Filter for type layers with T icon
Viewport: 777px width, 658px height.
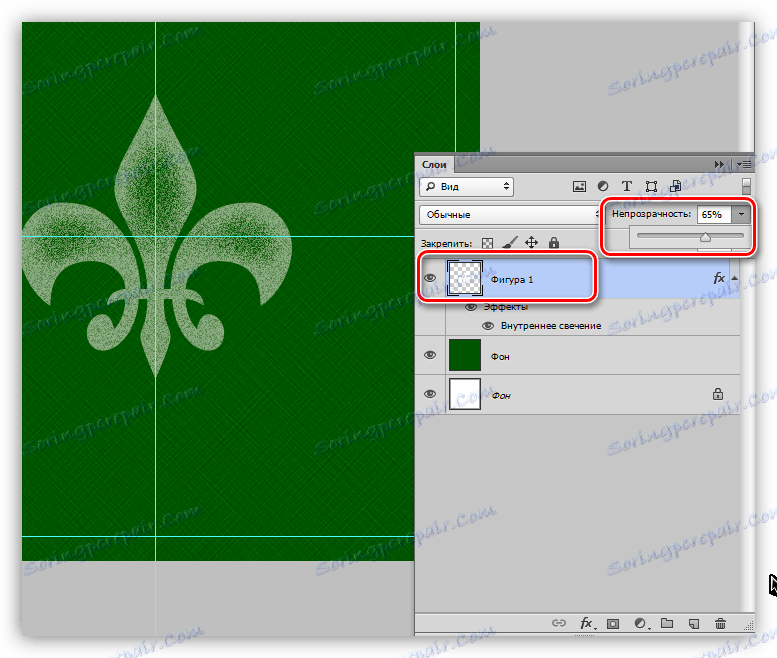[627, 186]
